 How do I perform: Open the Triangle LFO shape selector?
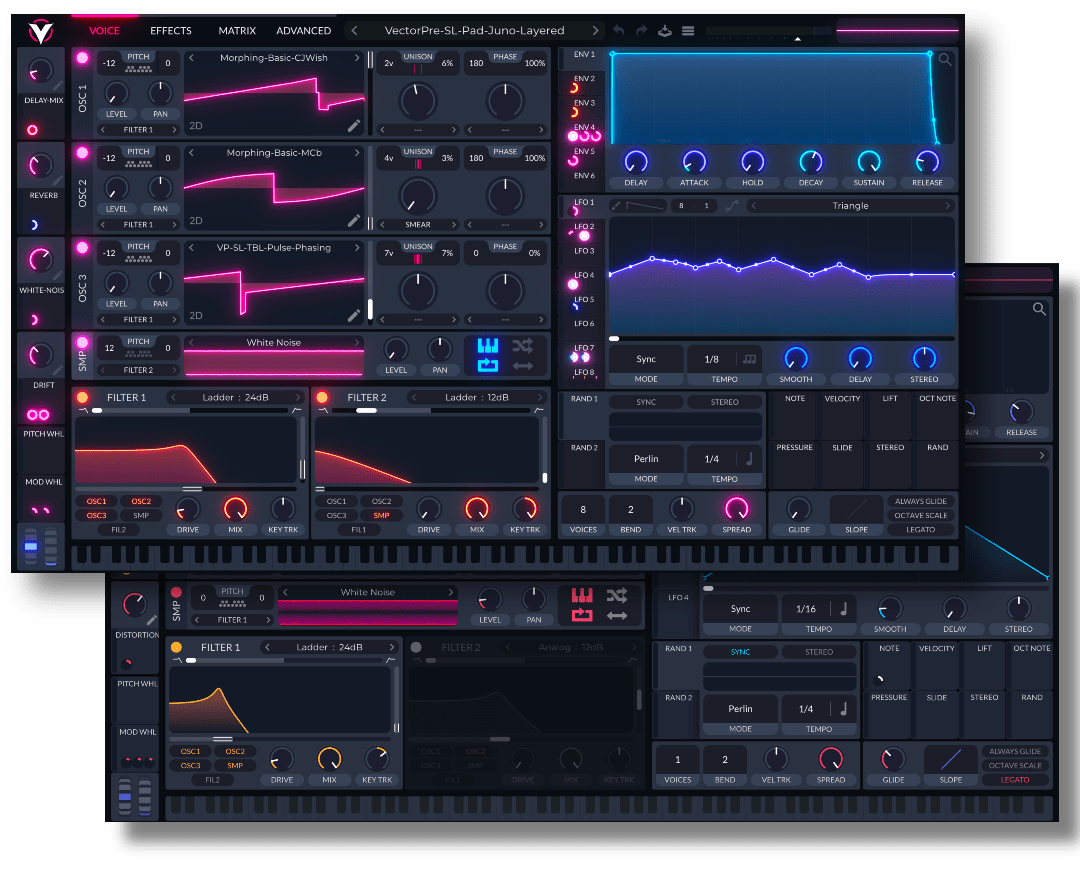pos(850,206)
